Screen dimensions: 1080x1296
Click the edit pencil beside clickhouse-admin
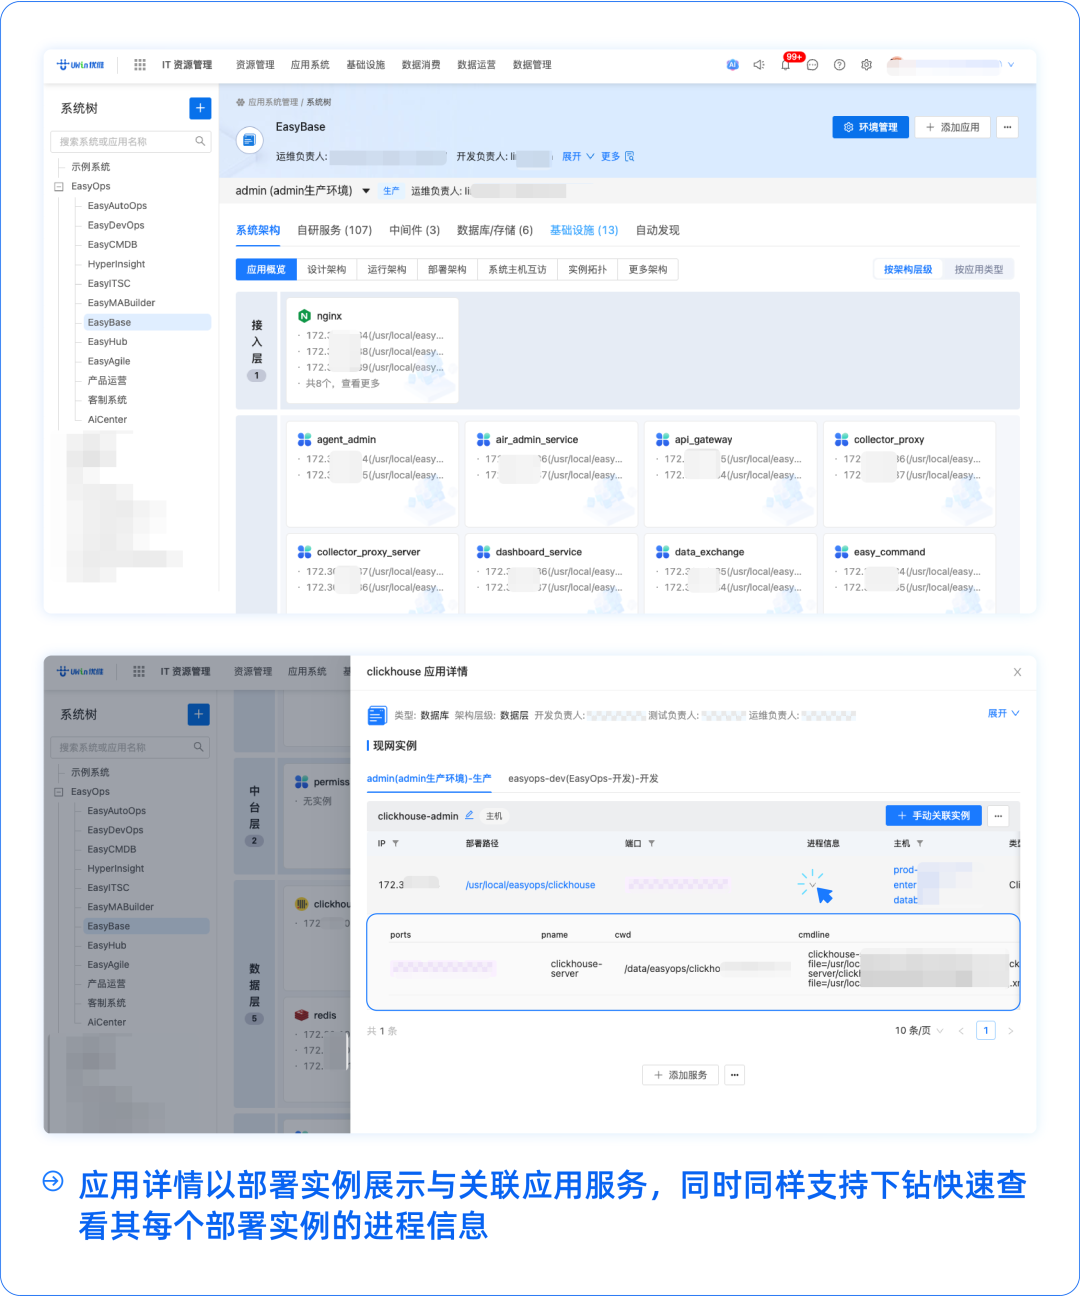click(x=469, y=815)
